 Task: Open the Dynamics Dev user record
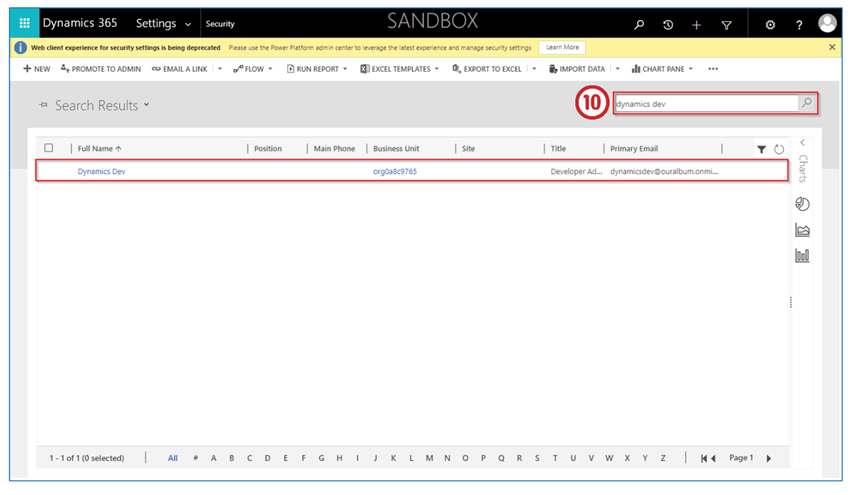[101, 172]
